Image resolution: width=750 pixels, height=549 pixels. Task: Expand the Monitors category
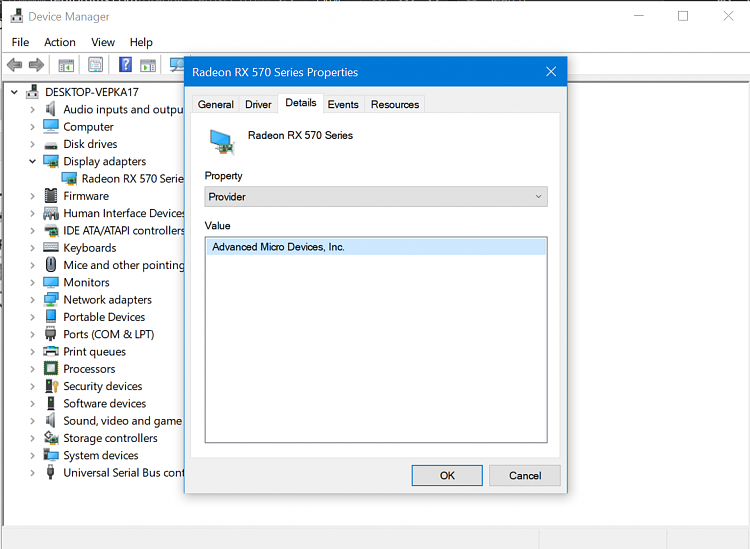pyautogui.click(x=33, y=282)
